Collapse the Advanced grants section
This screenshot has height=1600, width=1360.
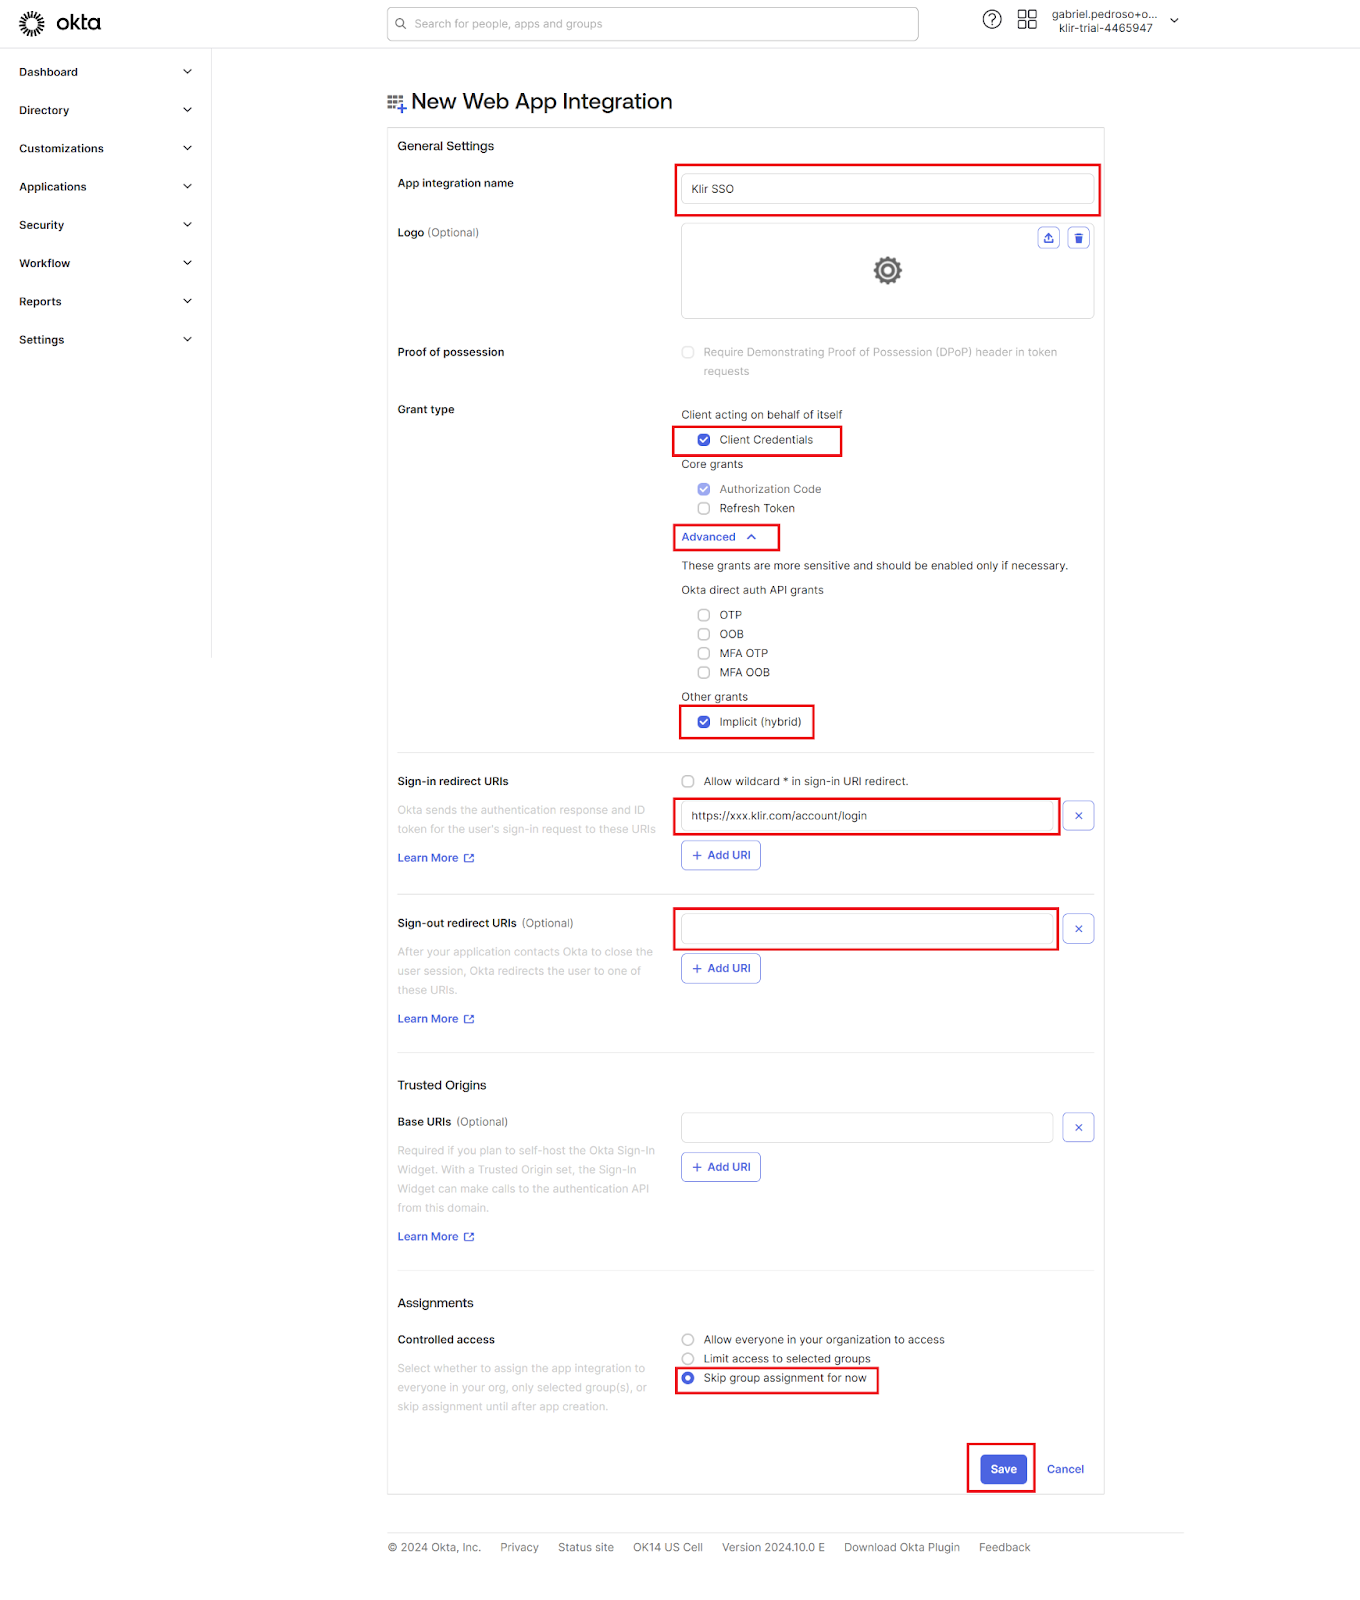pyautogui.click(x=719, y=537)
